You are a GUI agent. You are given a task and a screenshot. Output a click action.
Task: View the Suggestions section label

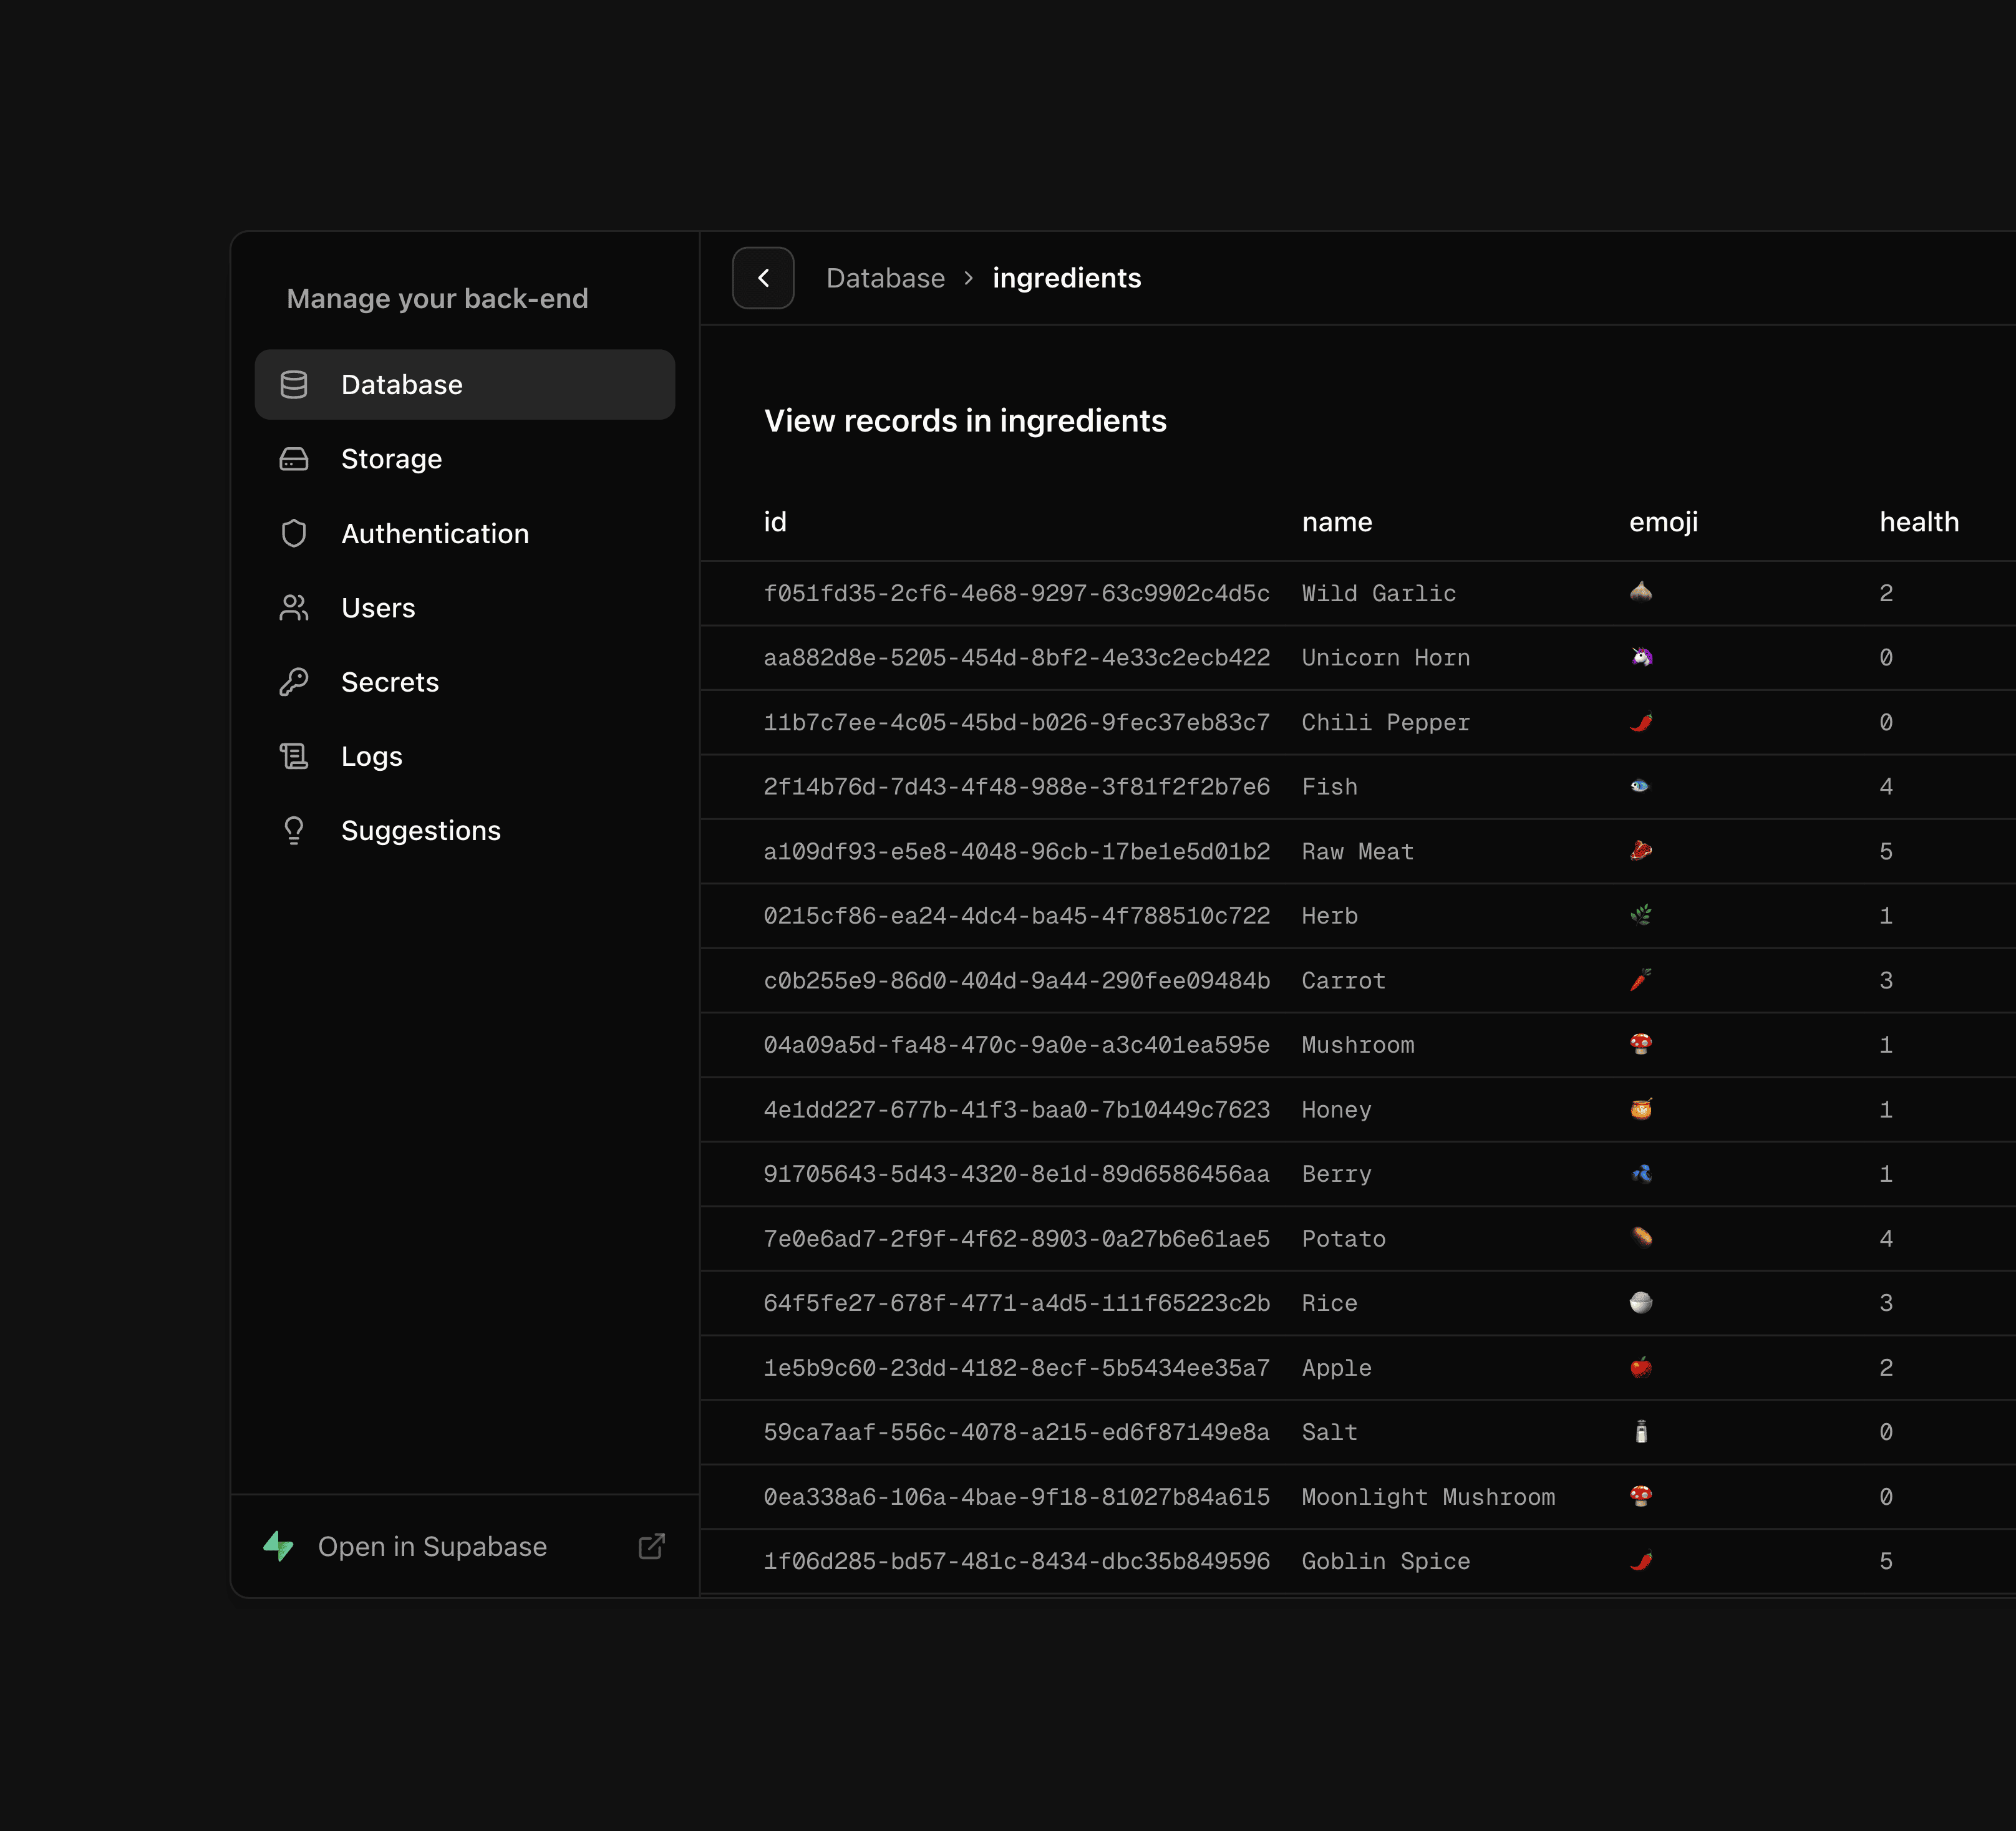421,831
